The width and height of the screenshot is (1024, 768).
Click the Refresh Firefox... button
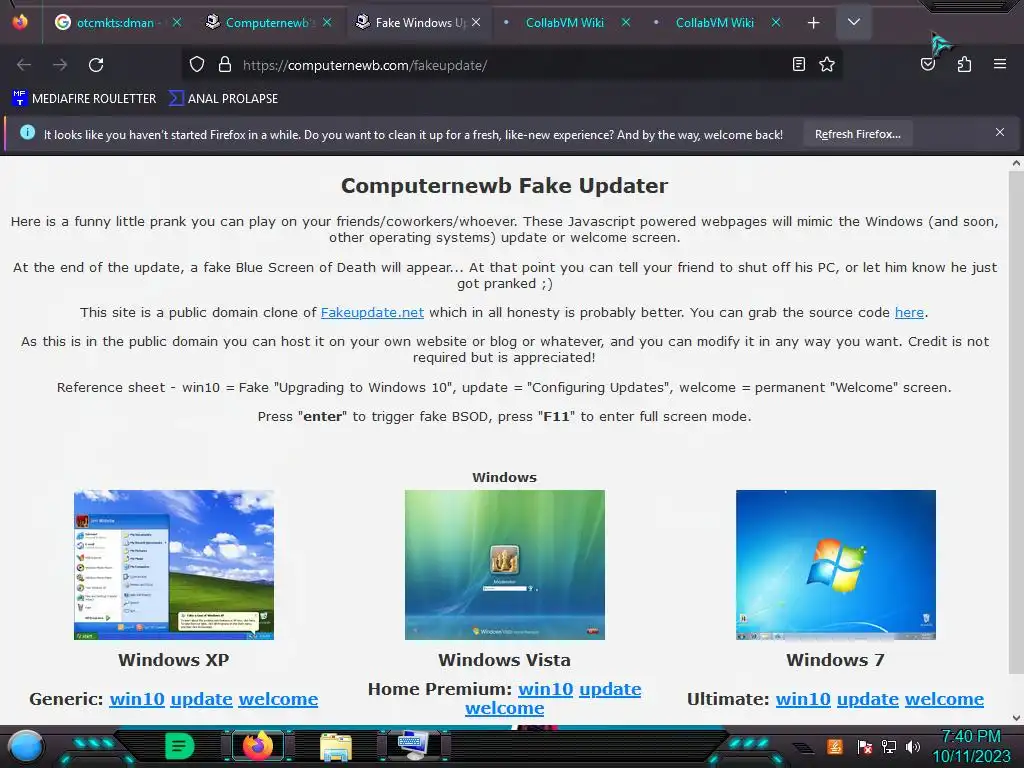click(857, 134)
